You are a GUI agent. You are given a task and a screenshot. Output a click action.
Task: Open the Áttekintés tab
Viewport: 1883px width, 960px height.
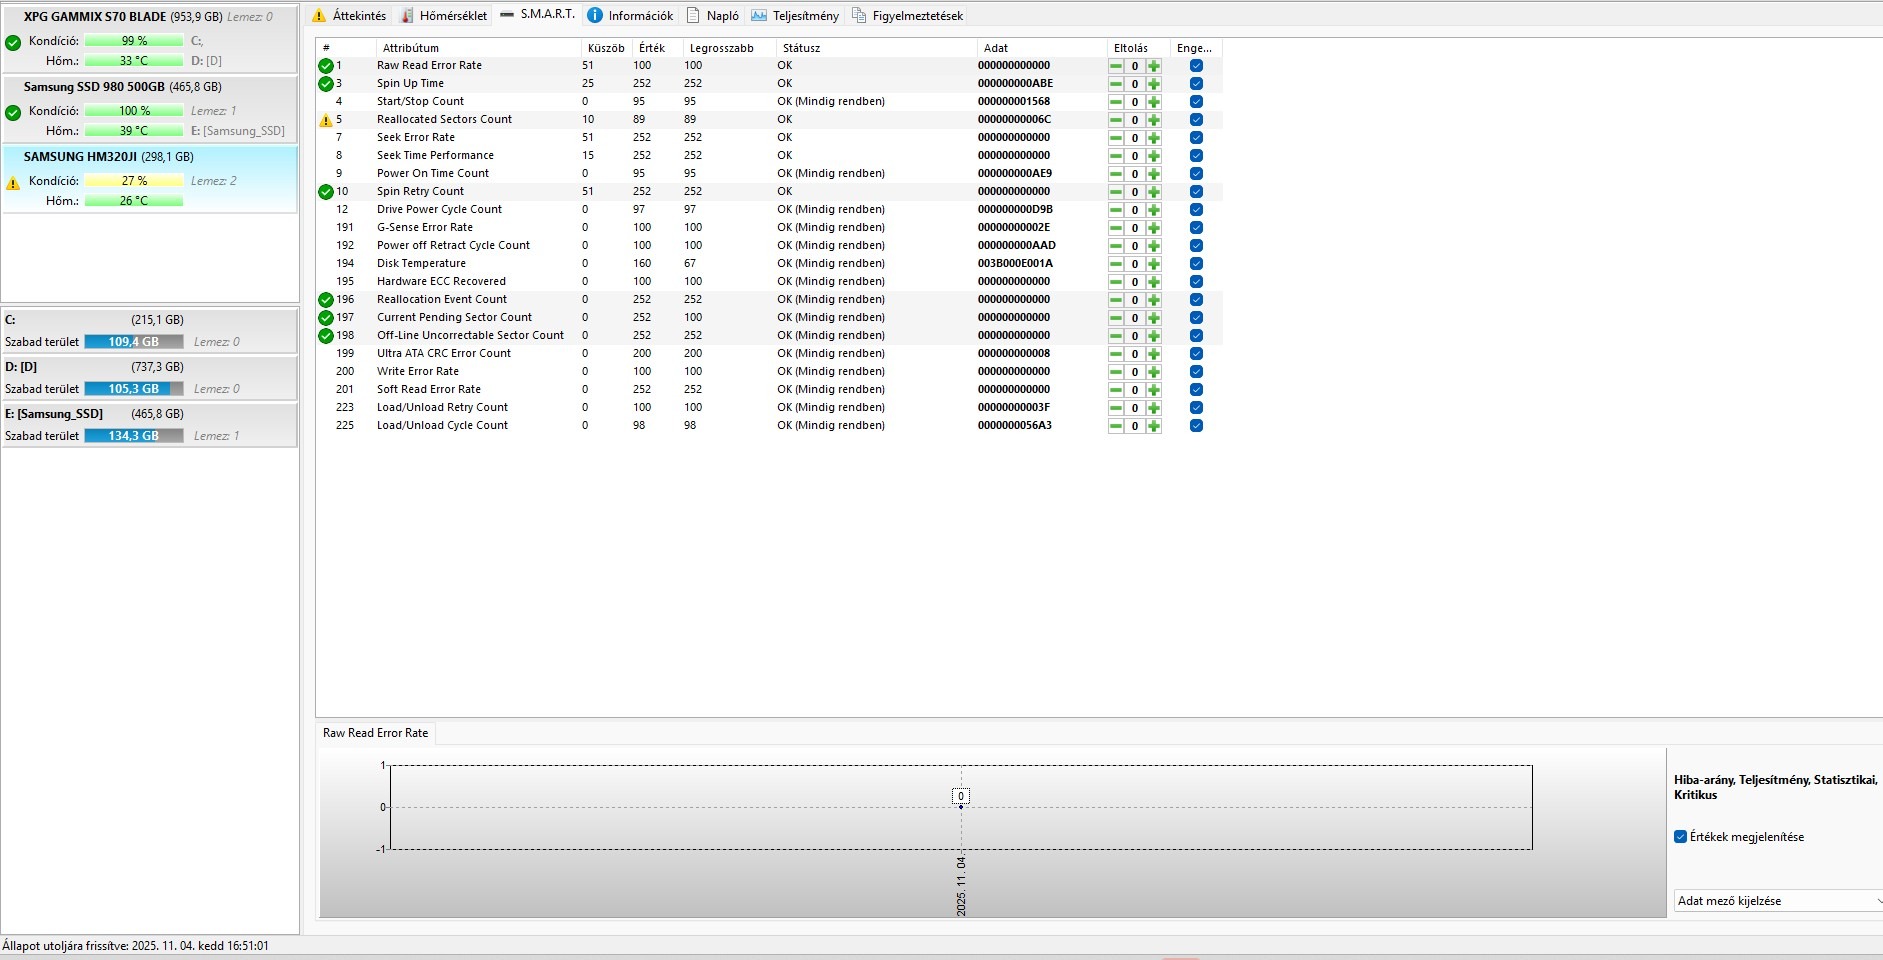point(349,15)
